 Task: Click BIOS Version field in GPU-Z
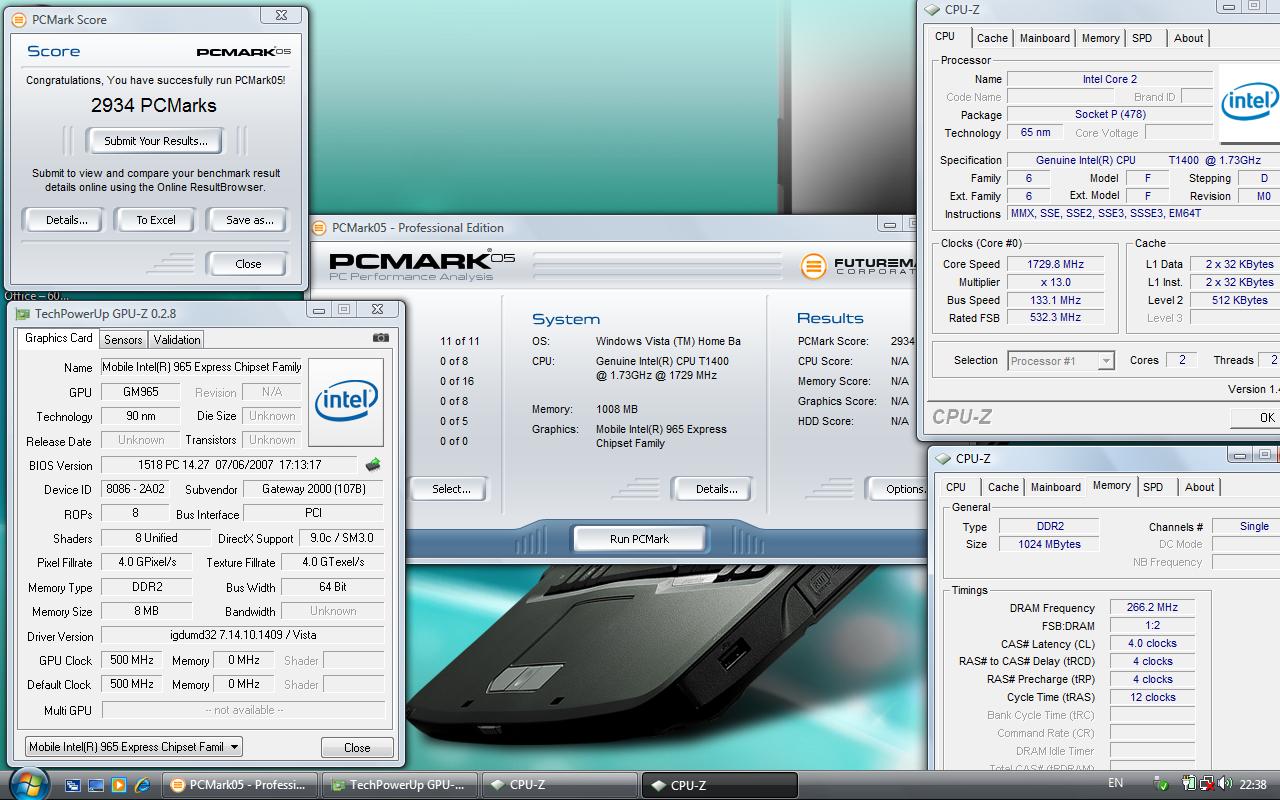click(228, 465)
